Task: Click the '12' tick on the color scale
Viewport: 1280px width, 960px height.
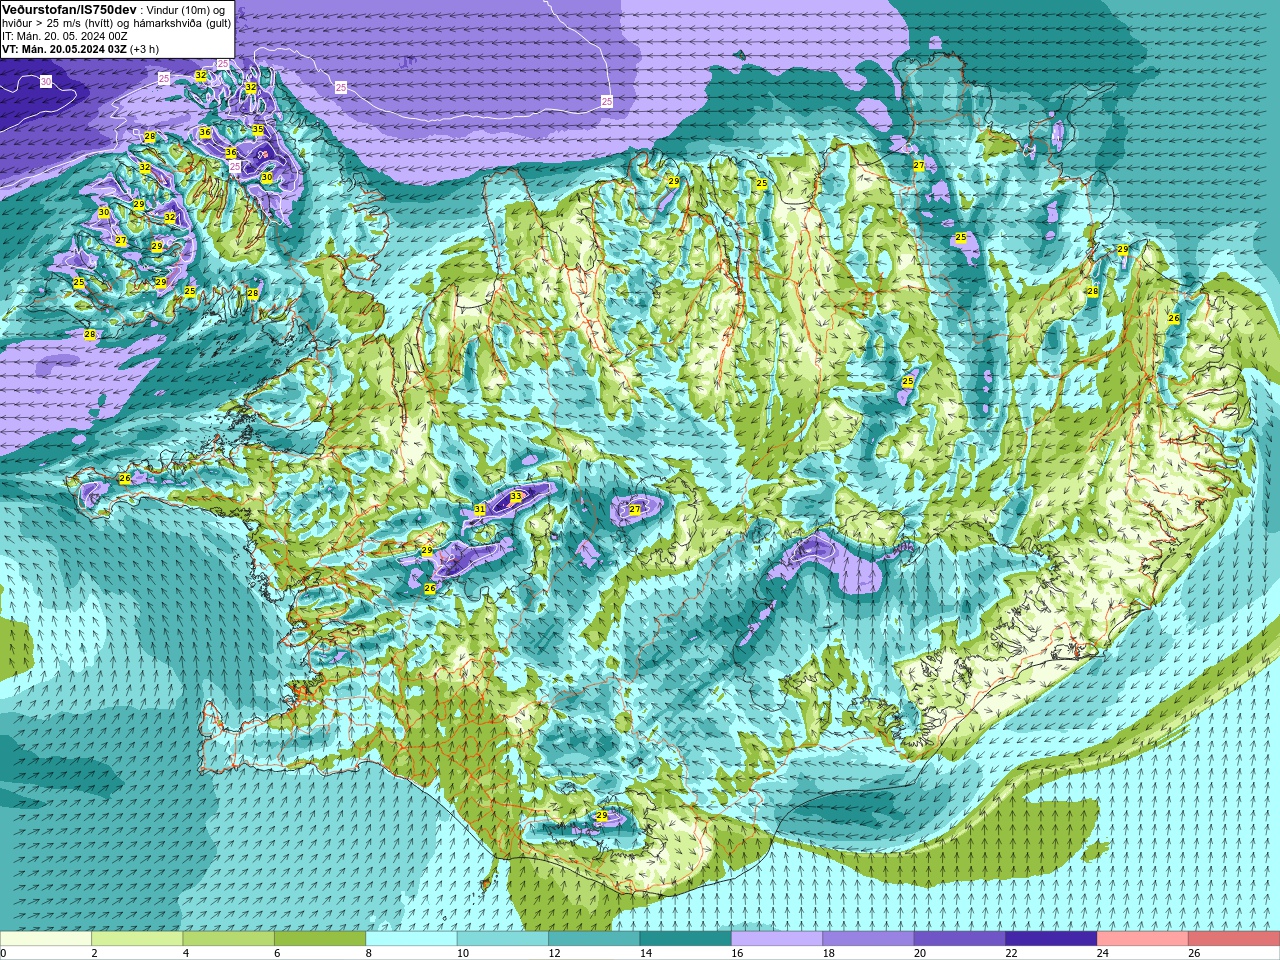Action: pos(553,953)
